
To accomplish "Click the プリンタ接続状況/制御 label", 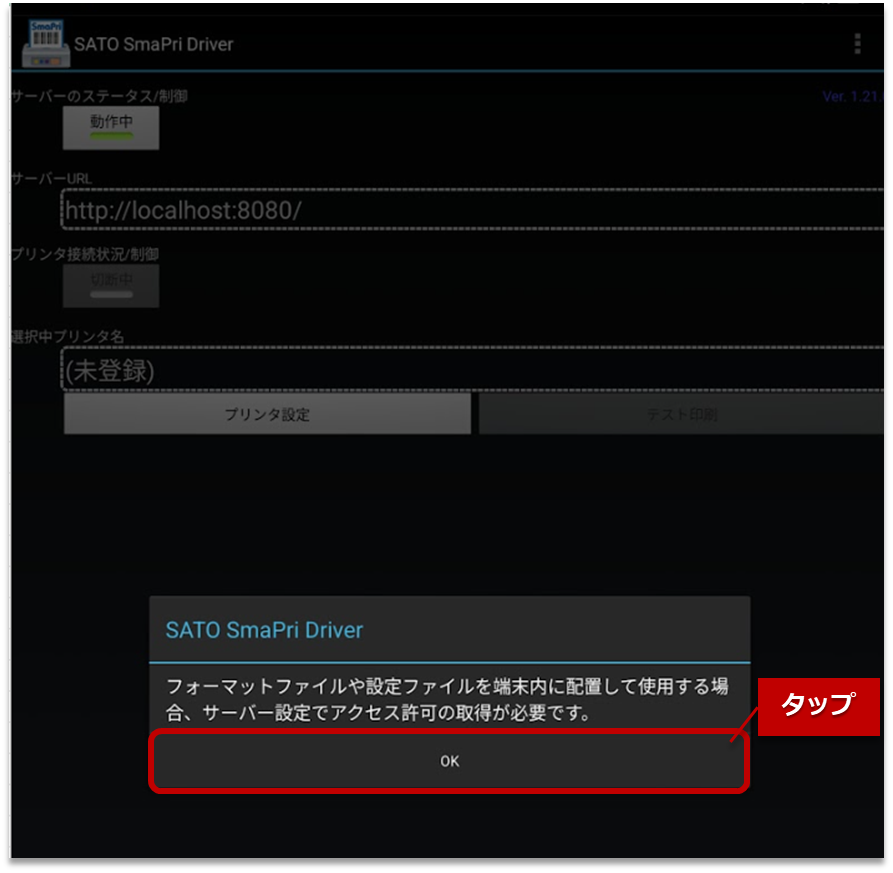I will [x=85, y=254].
